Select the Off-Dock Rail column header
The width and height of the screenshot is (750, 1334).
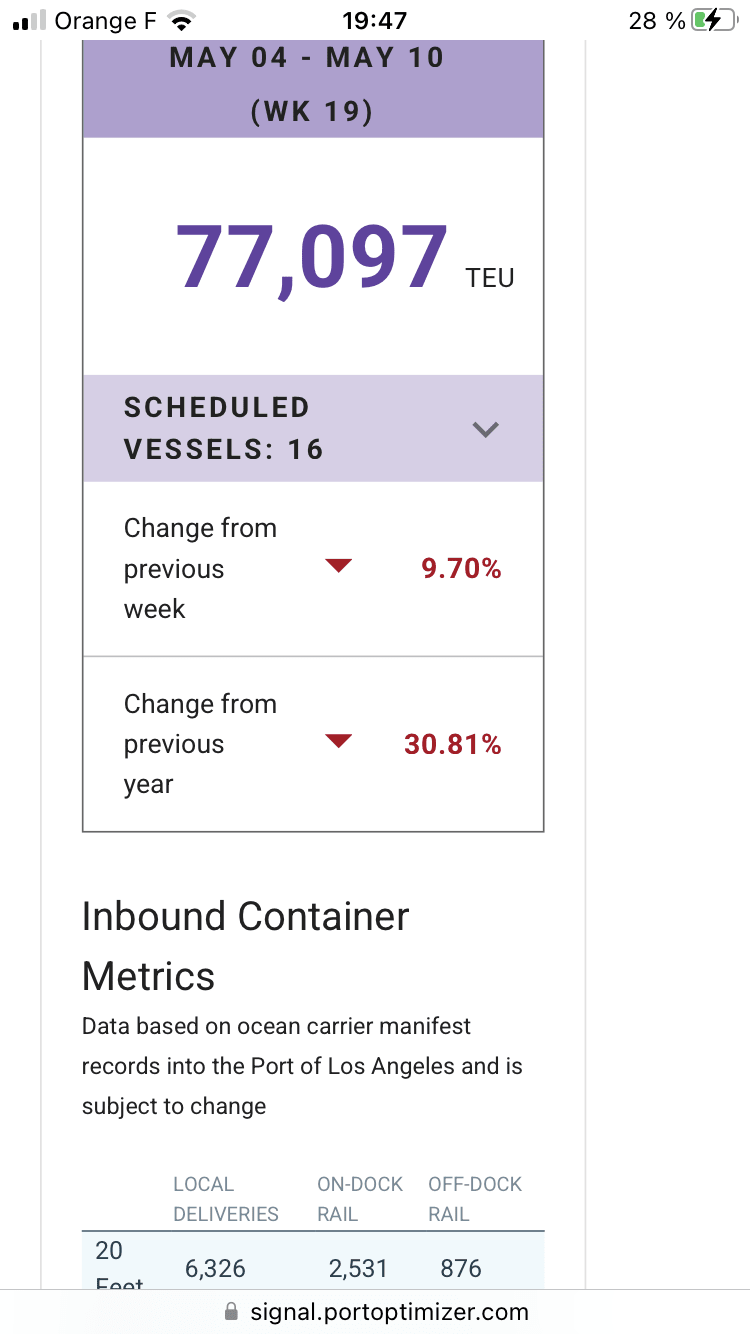pyautogui.click(x=475, y=1199)
